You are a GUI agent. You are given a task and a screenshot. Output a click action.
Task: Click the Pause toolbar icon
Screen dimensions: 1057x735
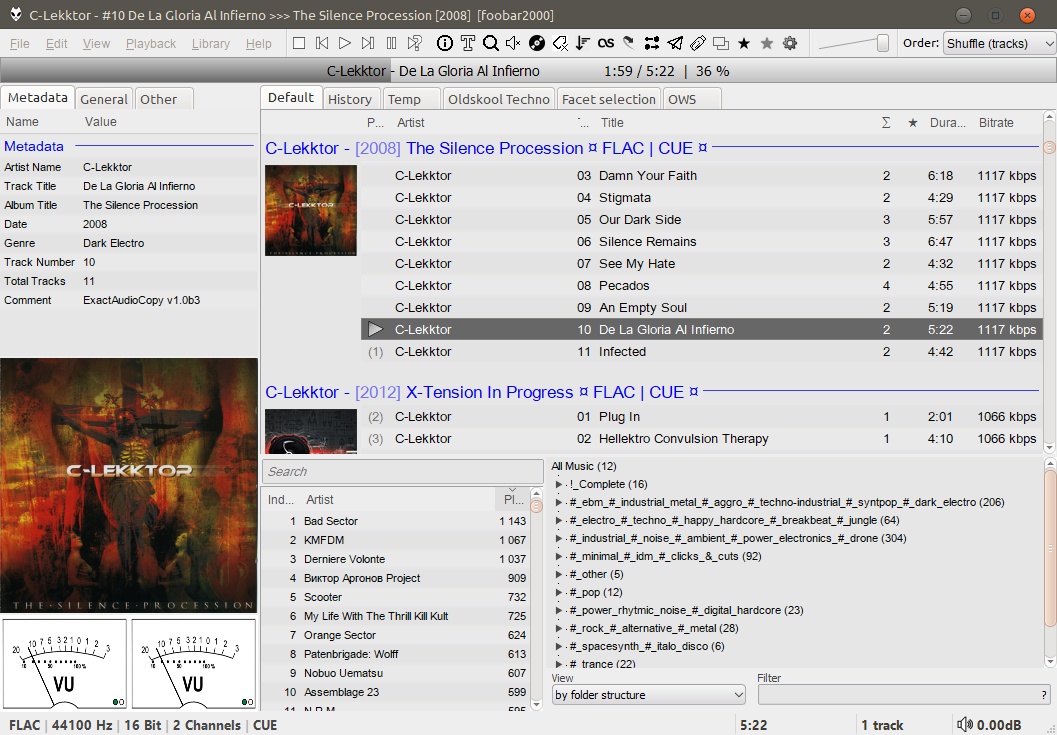coord(391,43)
